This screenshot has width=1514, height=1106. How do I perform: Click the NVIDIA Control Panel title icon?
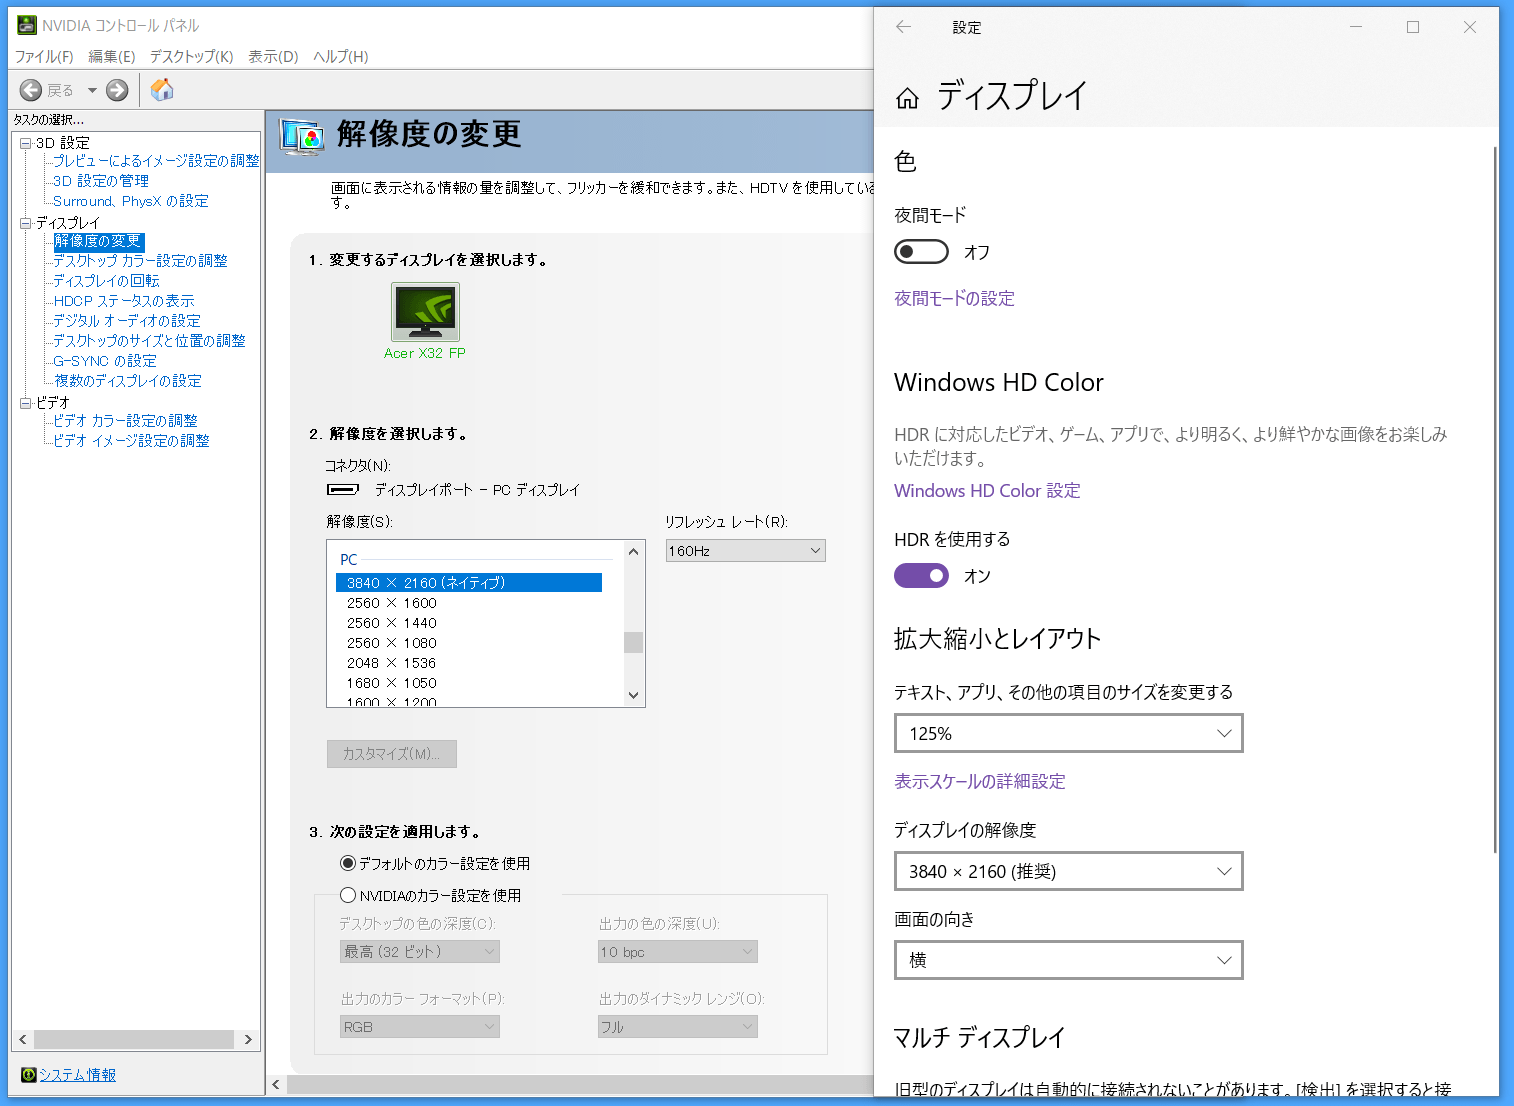(x=27, y=25)
